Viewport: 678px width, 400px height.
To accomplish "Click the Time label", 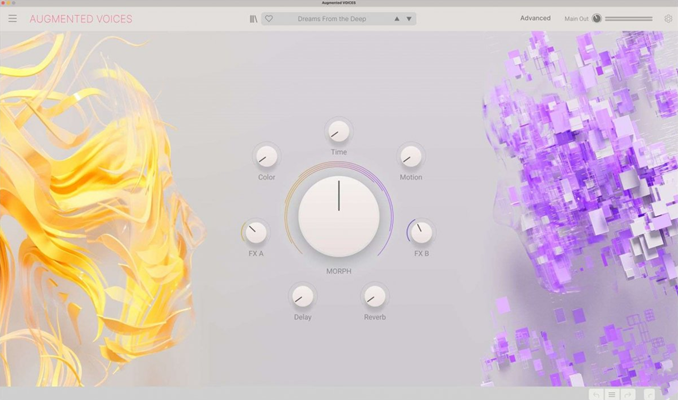I will coord(339,152).
